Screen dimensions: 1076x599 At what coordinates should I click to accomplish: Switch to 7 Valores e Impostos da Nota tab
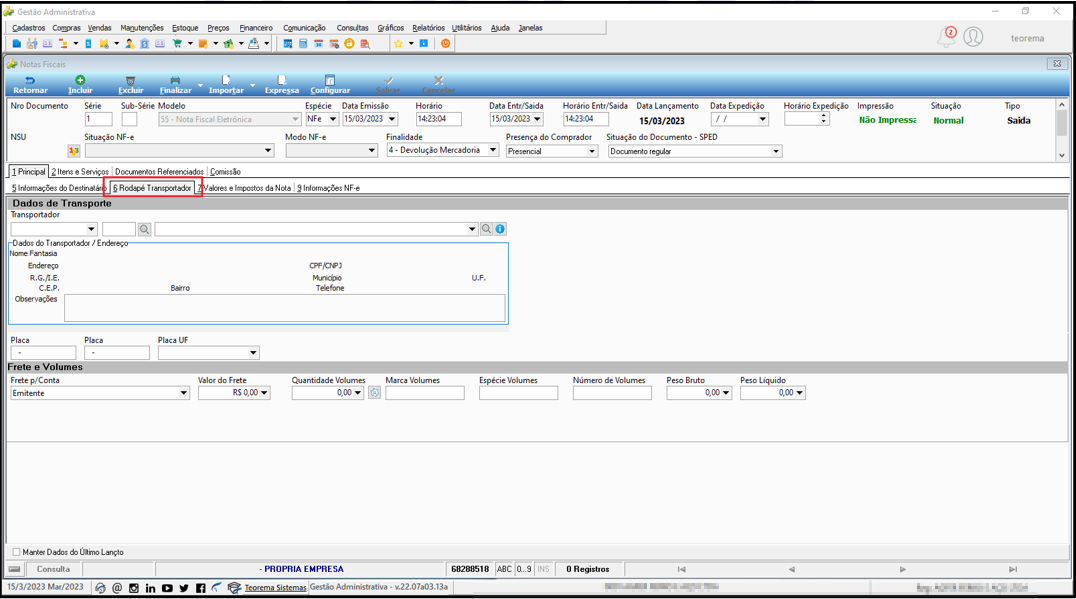pyautogui.click(x=244, y=188)
